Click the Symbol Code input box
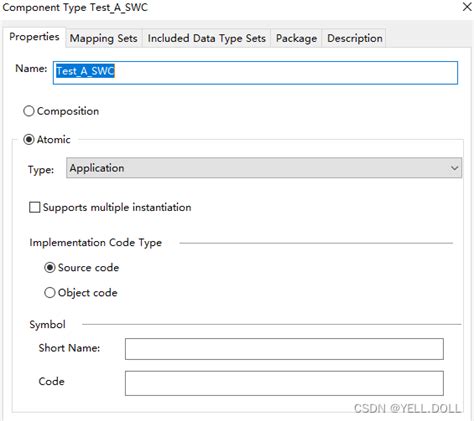This screenshot has width=474, height=421. pyautogui.click(x=284, y=383)
